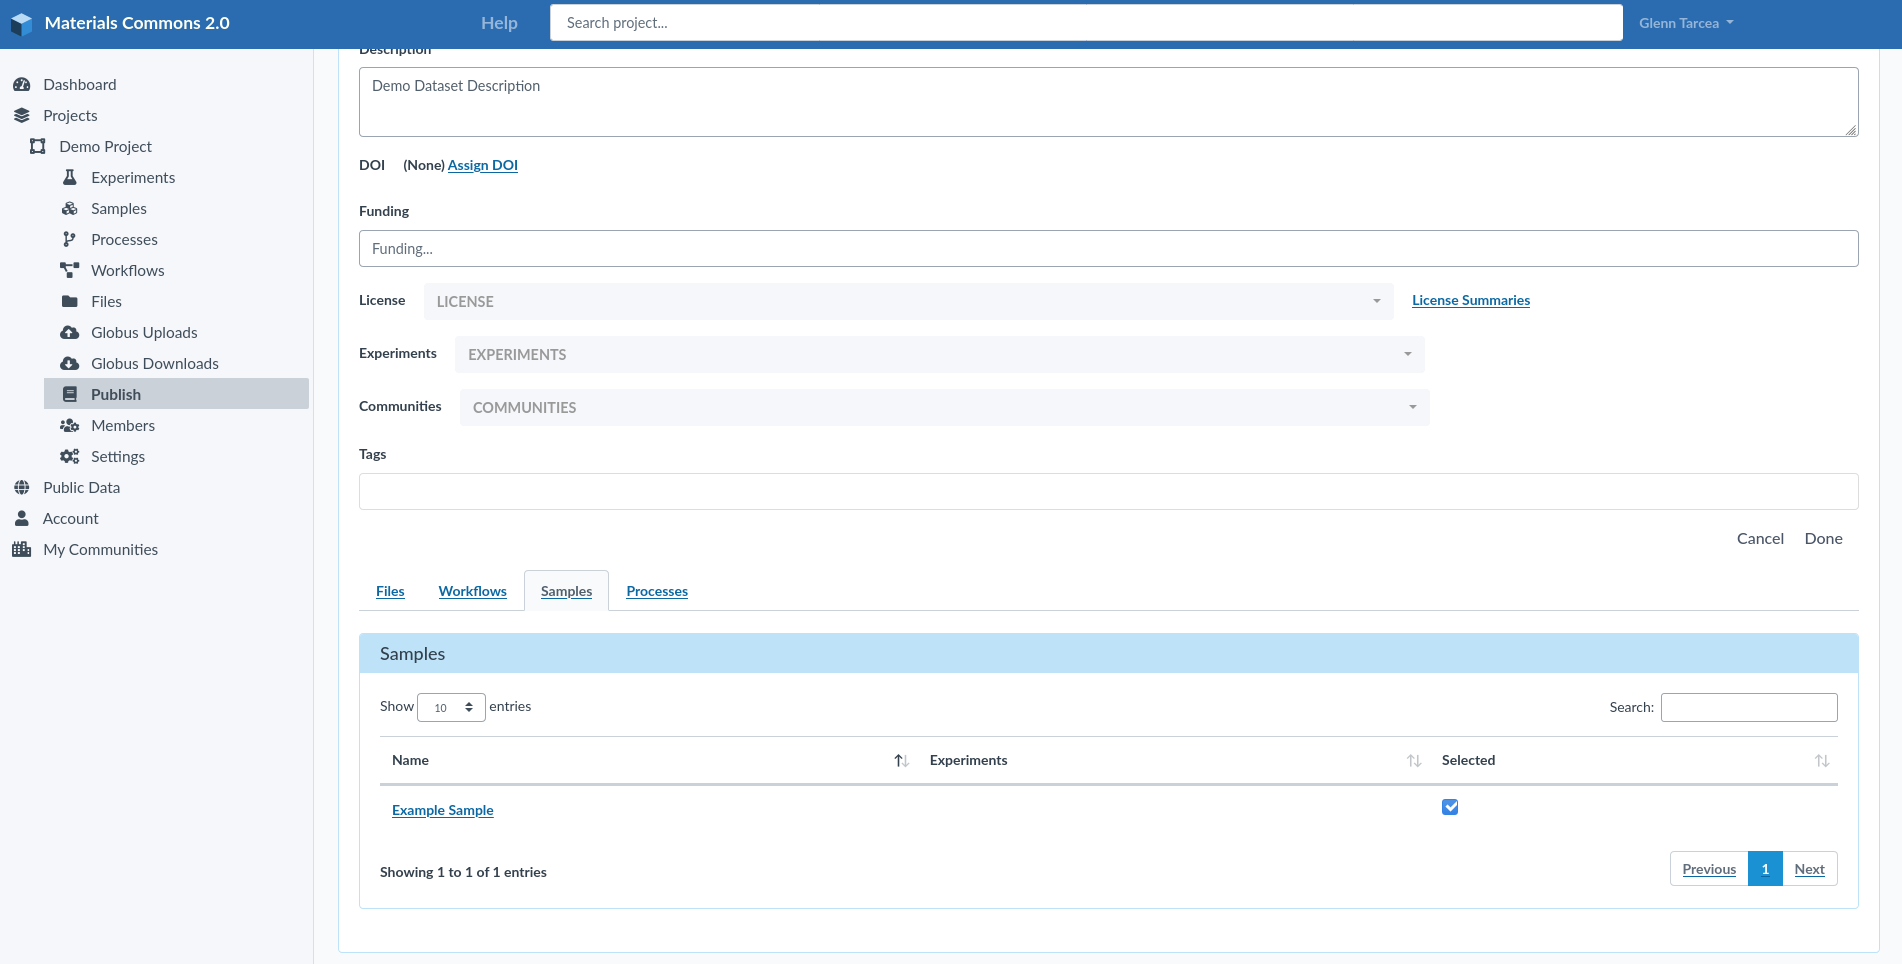Focus the Search project field

(1086, 23)
